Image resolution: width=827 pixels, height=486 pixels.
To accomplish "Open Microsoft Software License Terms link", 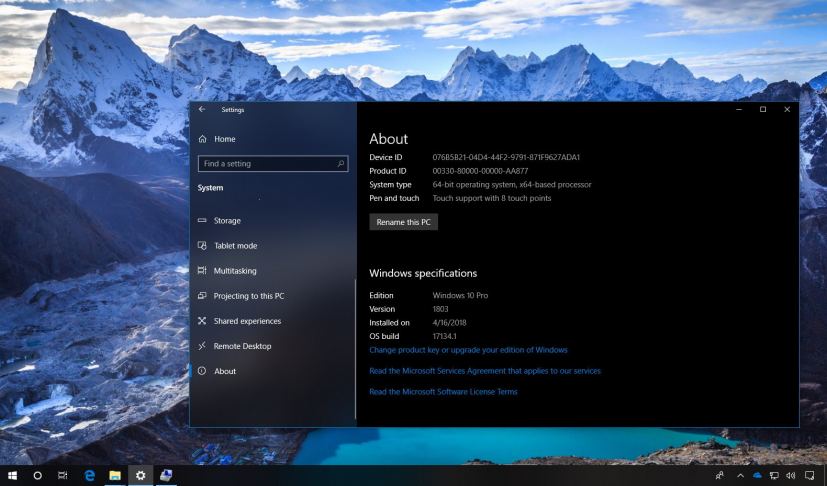I will 443,392.
